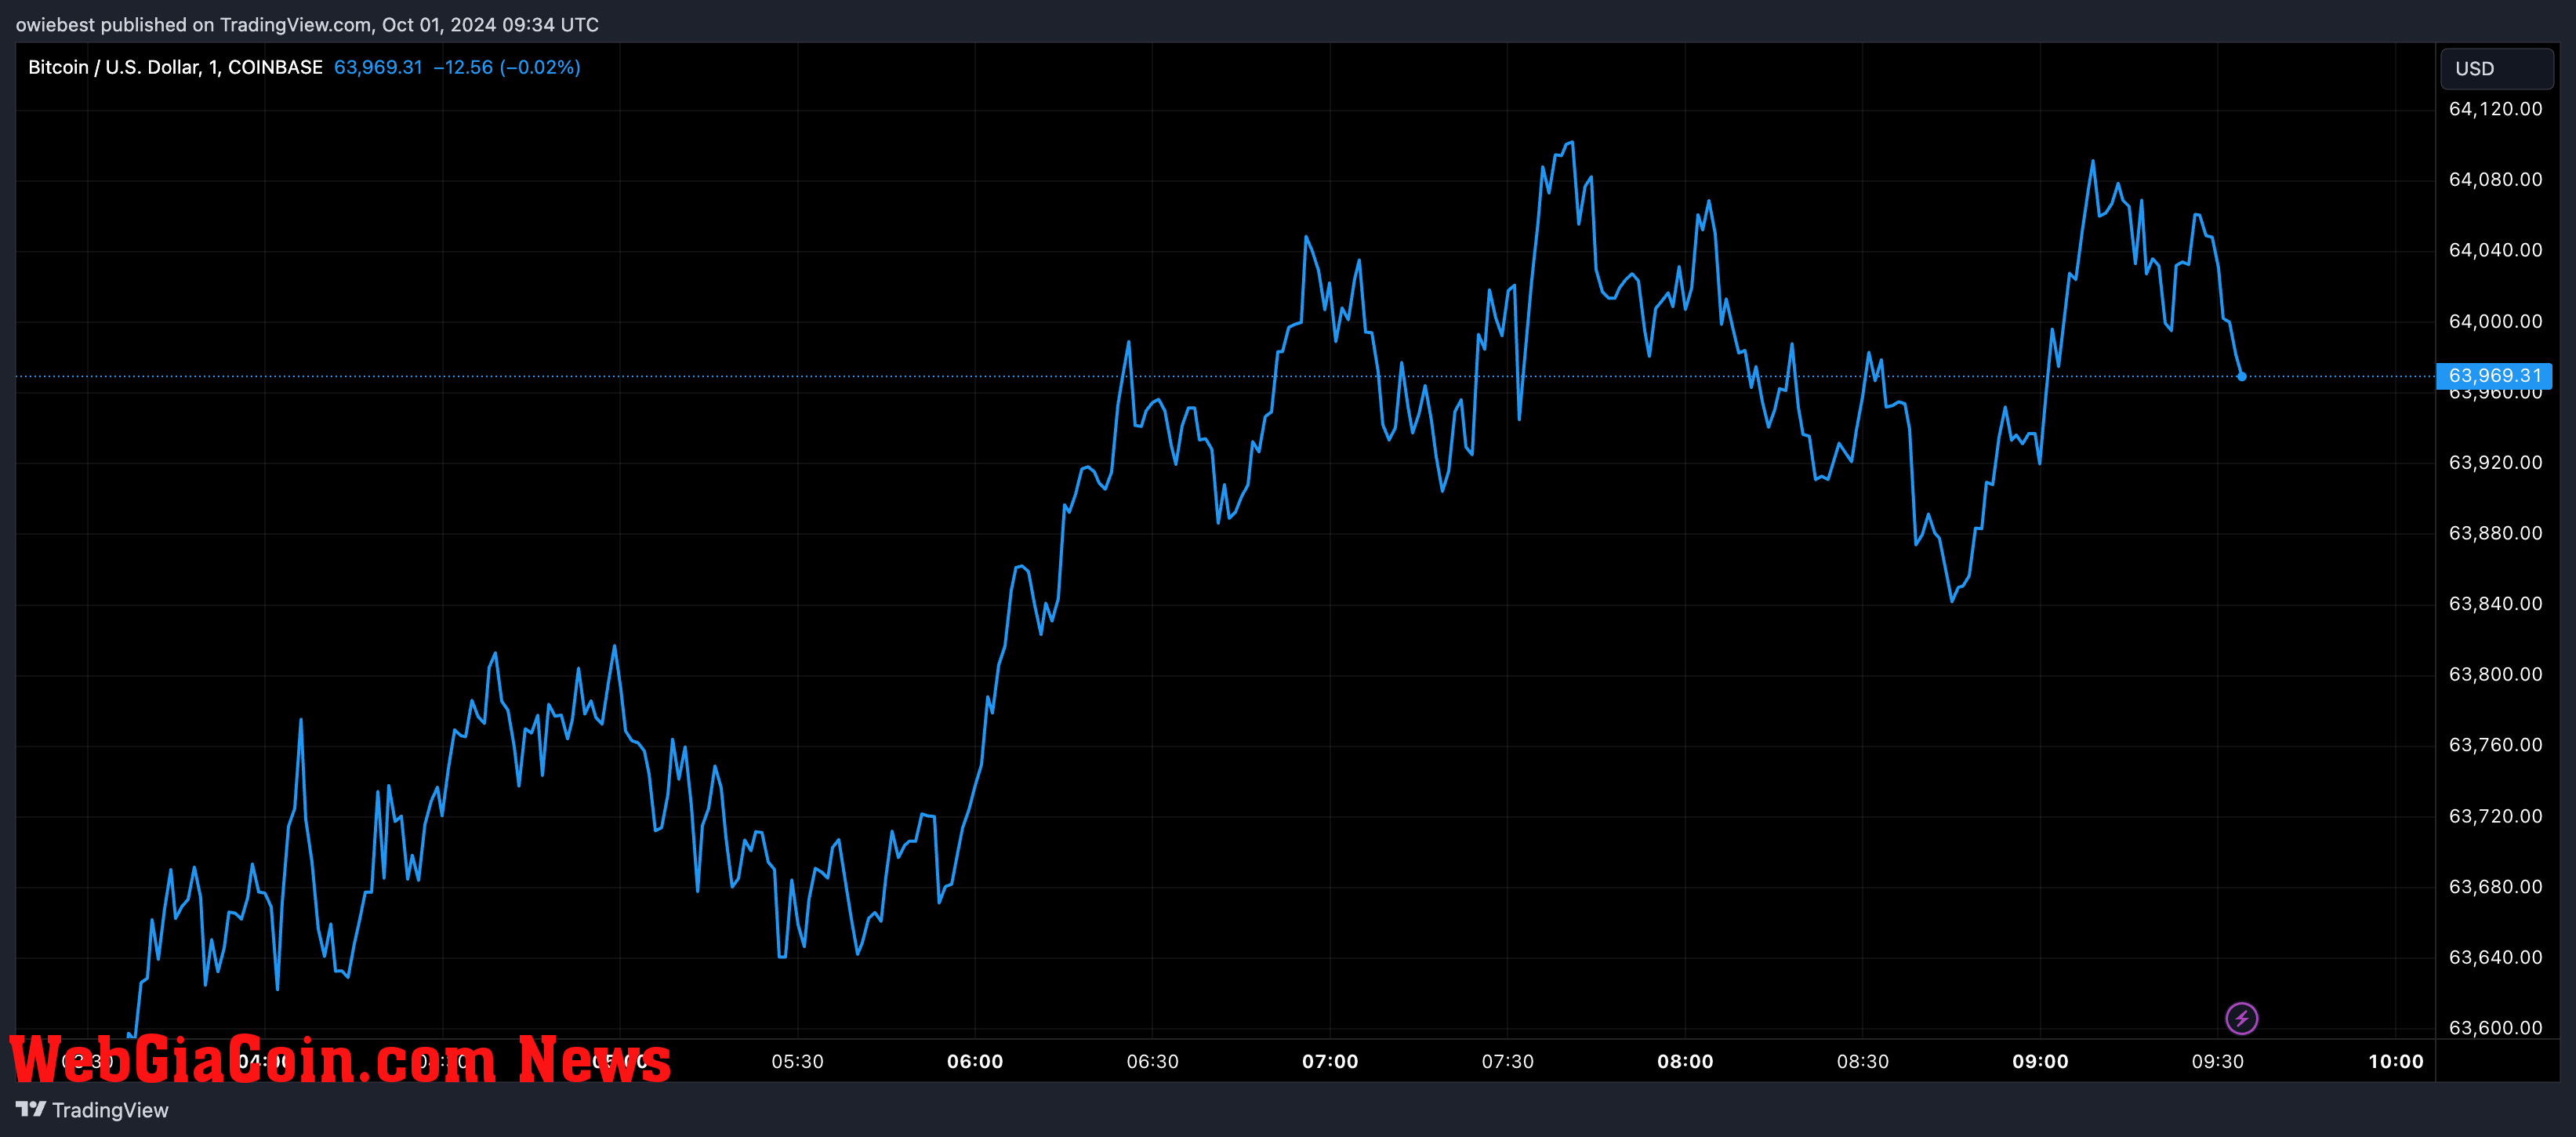Click the 63,880.00 price axis label
Screen dimensions: 2576x1137
coord(2495,533)
